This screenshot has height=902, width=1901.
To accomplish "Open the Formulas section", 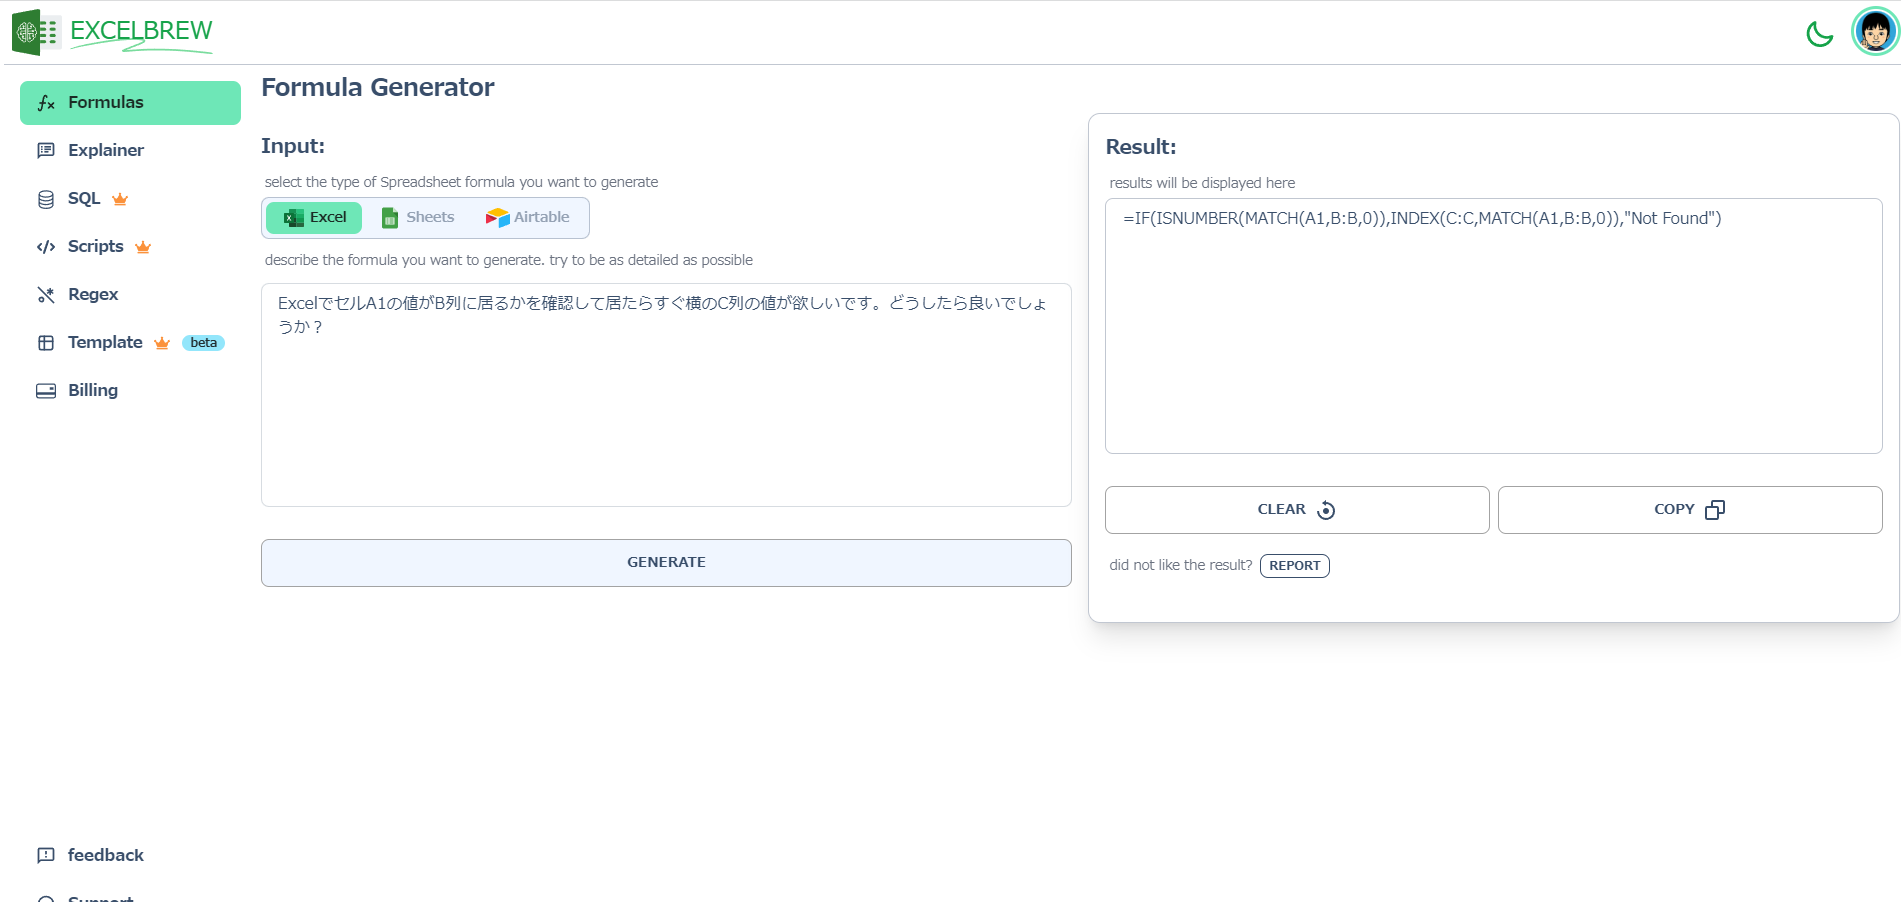I will 130,103.
